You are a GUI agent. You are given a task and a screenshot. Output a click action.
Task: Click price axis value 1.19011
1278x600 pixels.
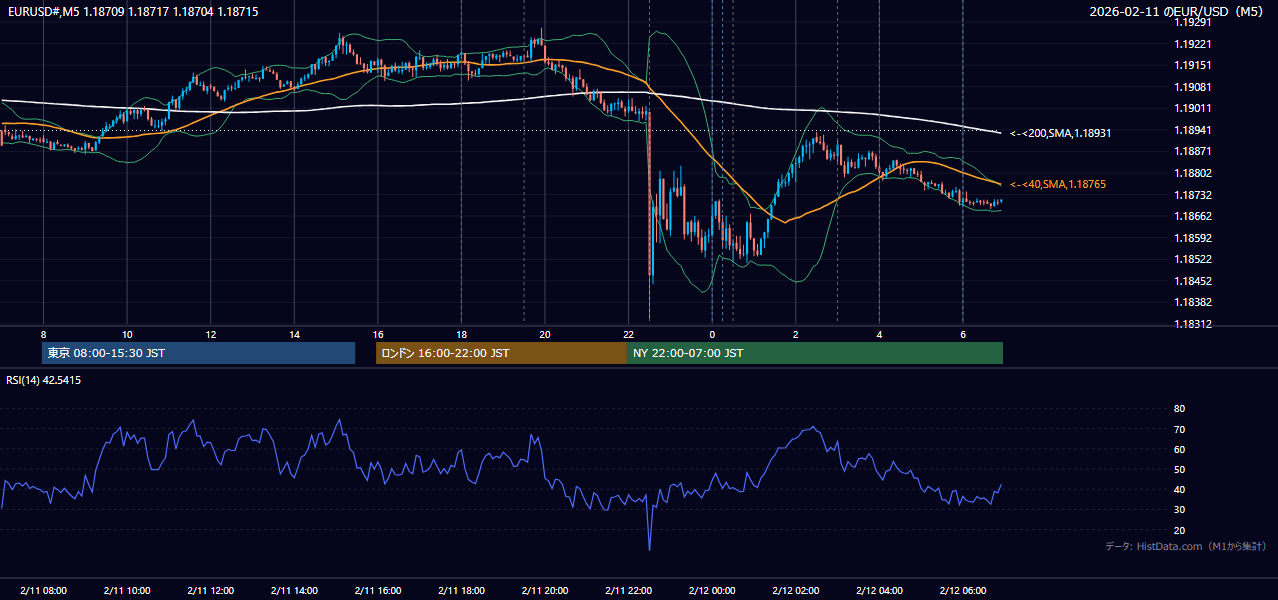[1192, 108]
